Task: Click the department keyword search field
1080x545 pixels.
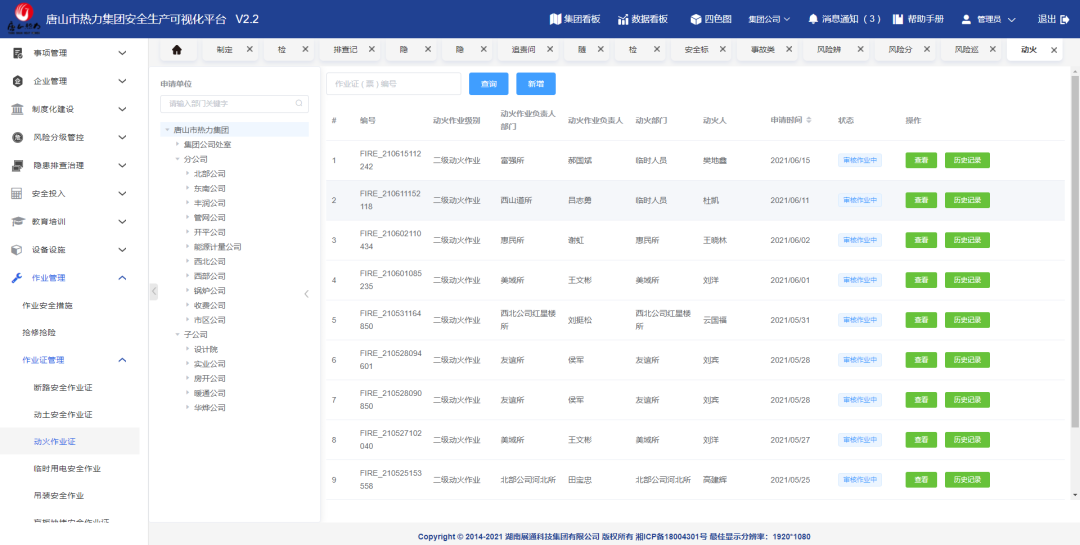Action: click(x=234, y=103)
